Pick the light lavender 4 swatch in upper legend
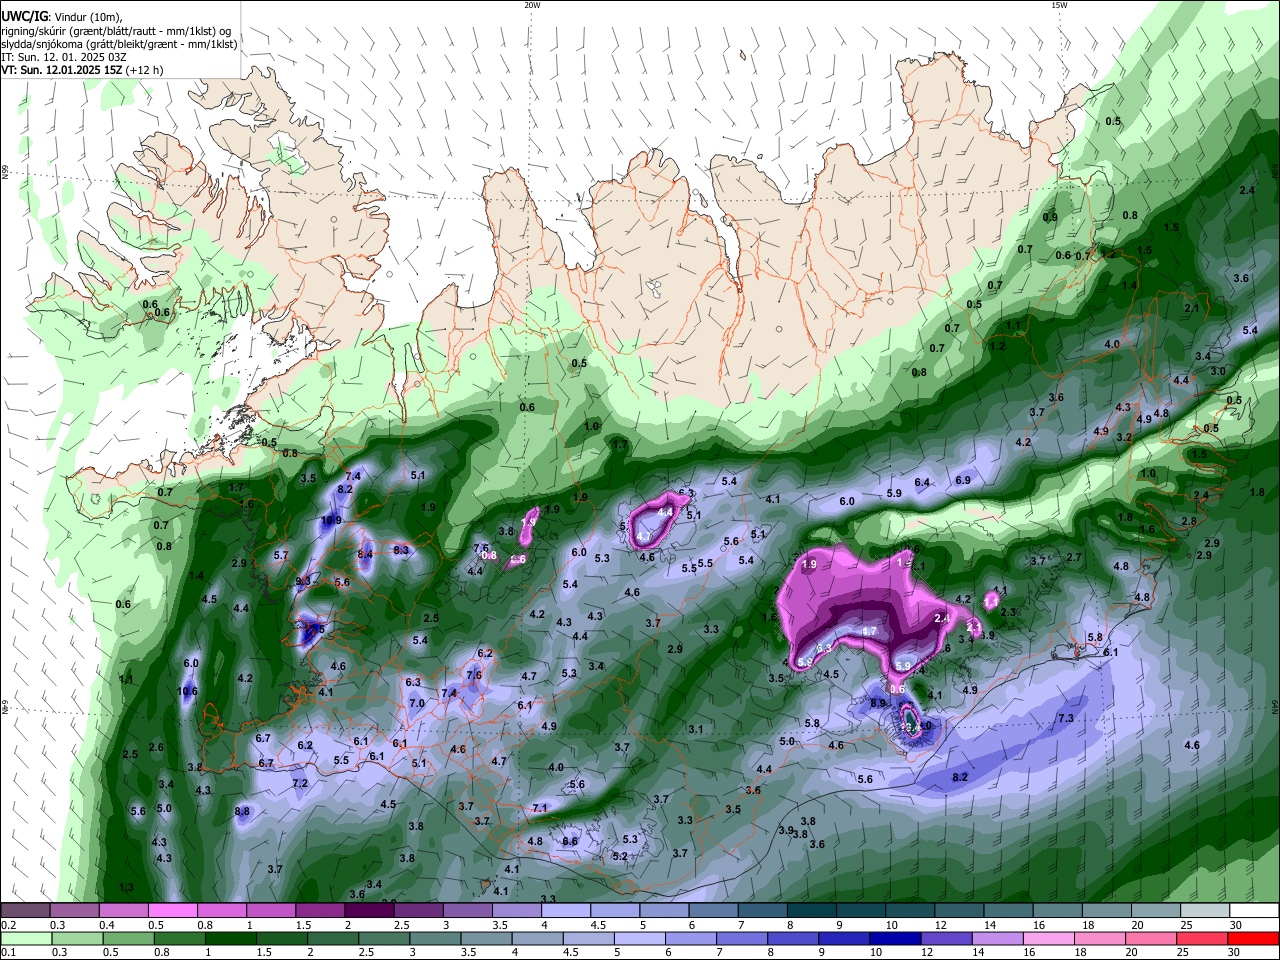Viewport: 1280px width, 960px height. (566, 911)
